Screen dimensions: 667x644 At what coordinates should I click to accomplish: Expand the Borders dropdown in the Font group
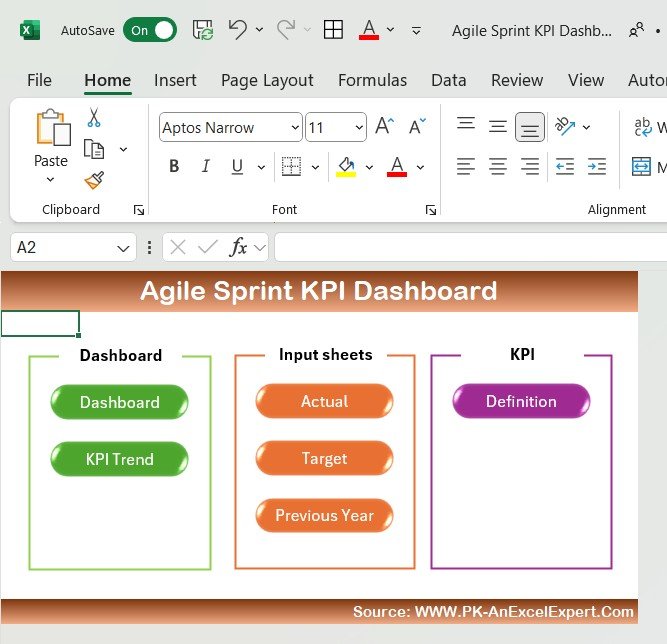[x=315, y=167]
